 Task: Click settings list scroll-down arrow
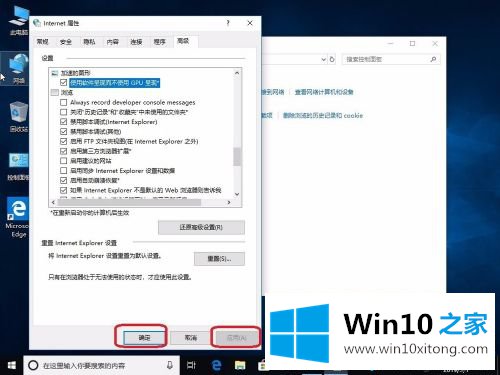pos(237,194)
